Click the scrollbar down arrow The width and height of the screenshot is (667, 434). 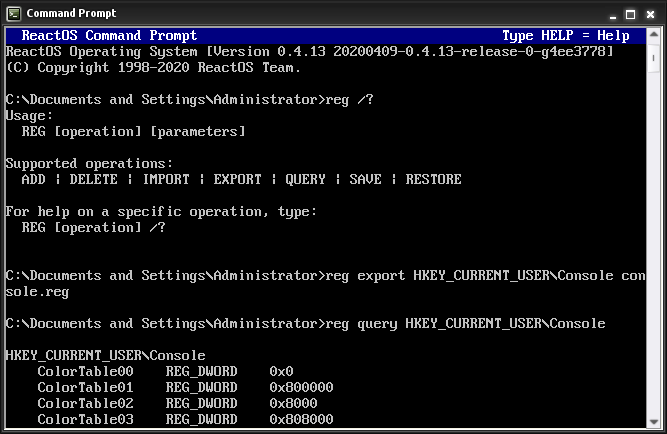[x=652, y=419]
